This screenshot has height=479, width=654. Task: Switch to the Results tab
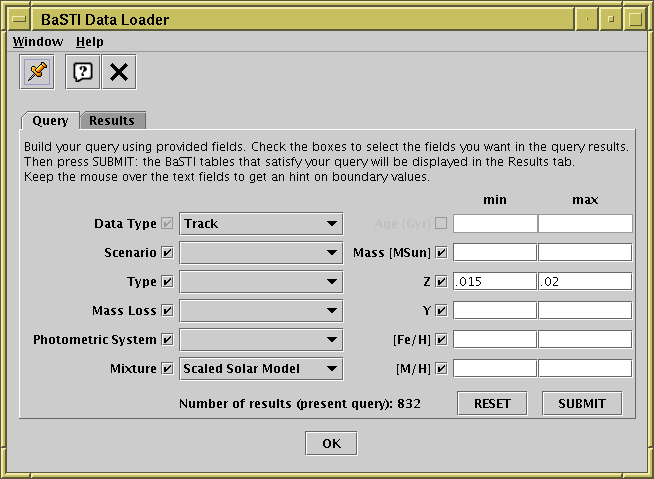(x=112, y=121)
